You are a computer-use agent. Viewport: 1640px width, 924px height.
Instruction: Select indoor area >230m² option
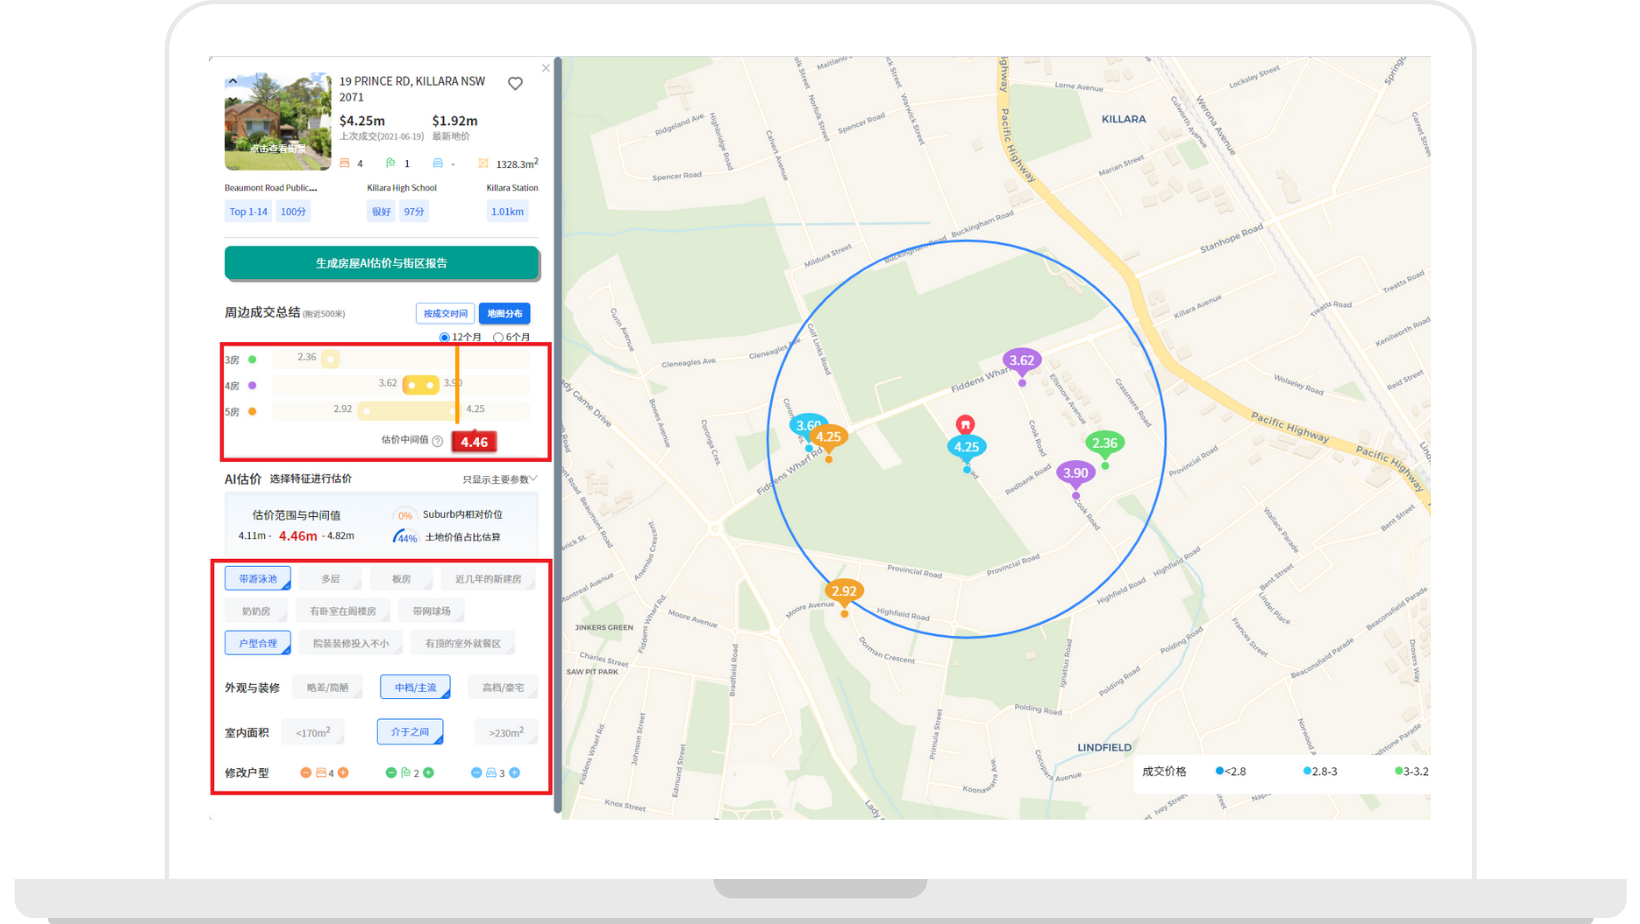click(x=506, y=732)
